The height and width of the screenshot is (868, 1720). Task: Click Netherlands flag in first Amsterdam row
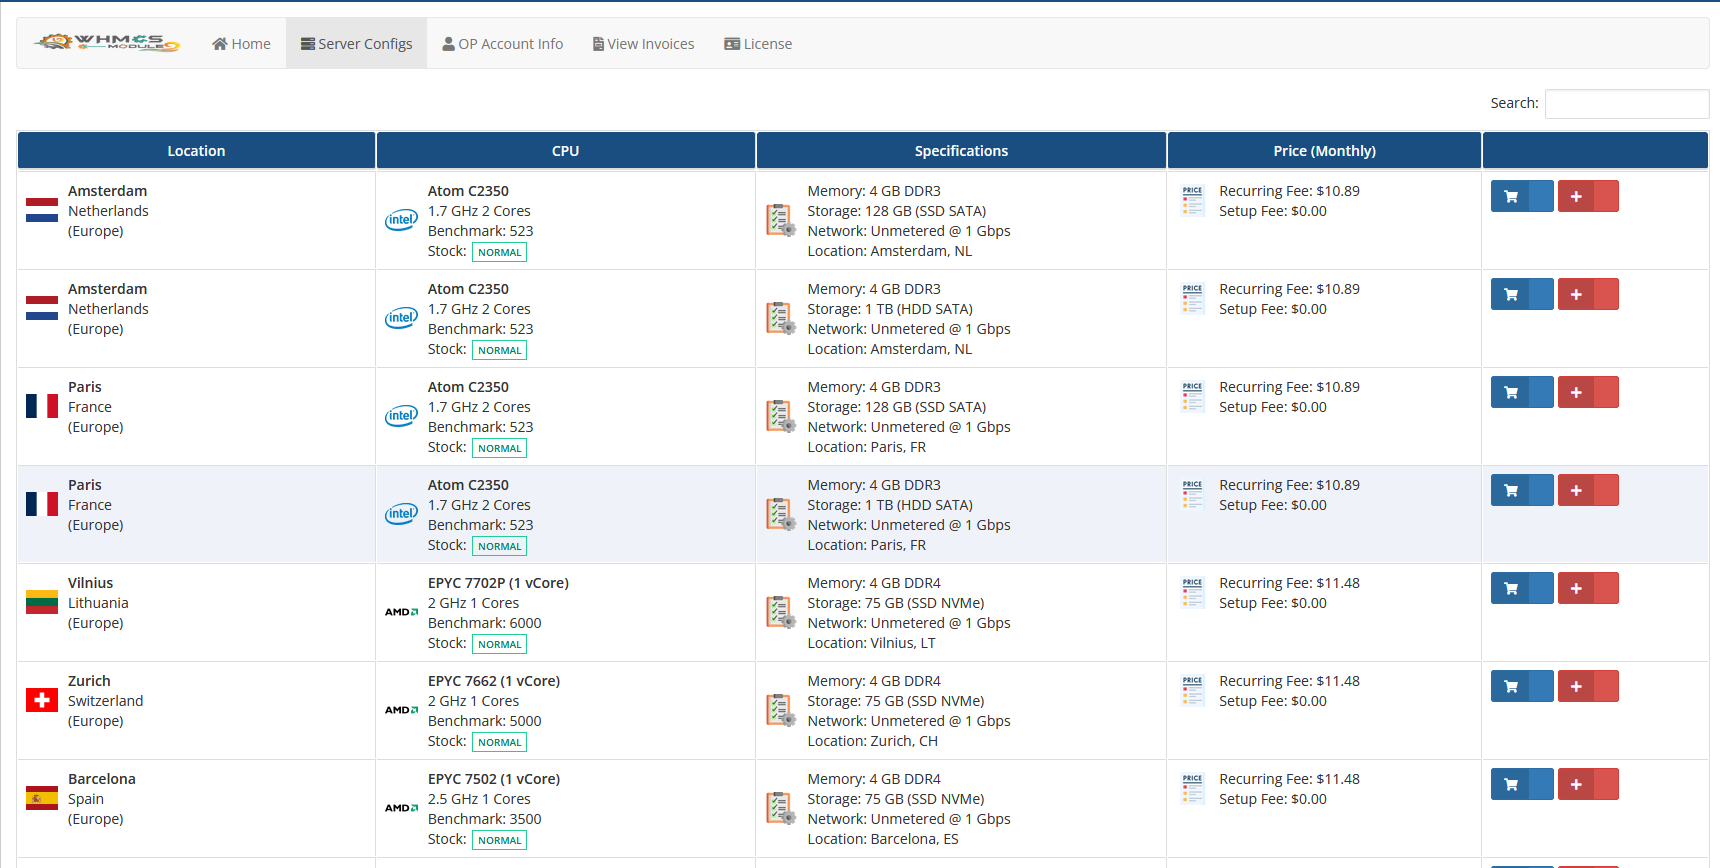(42, 210)
